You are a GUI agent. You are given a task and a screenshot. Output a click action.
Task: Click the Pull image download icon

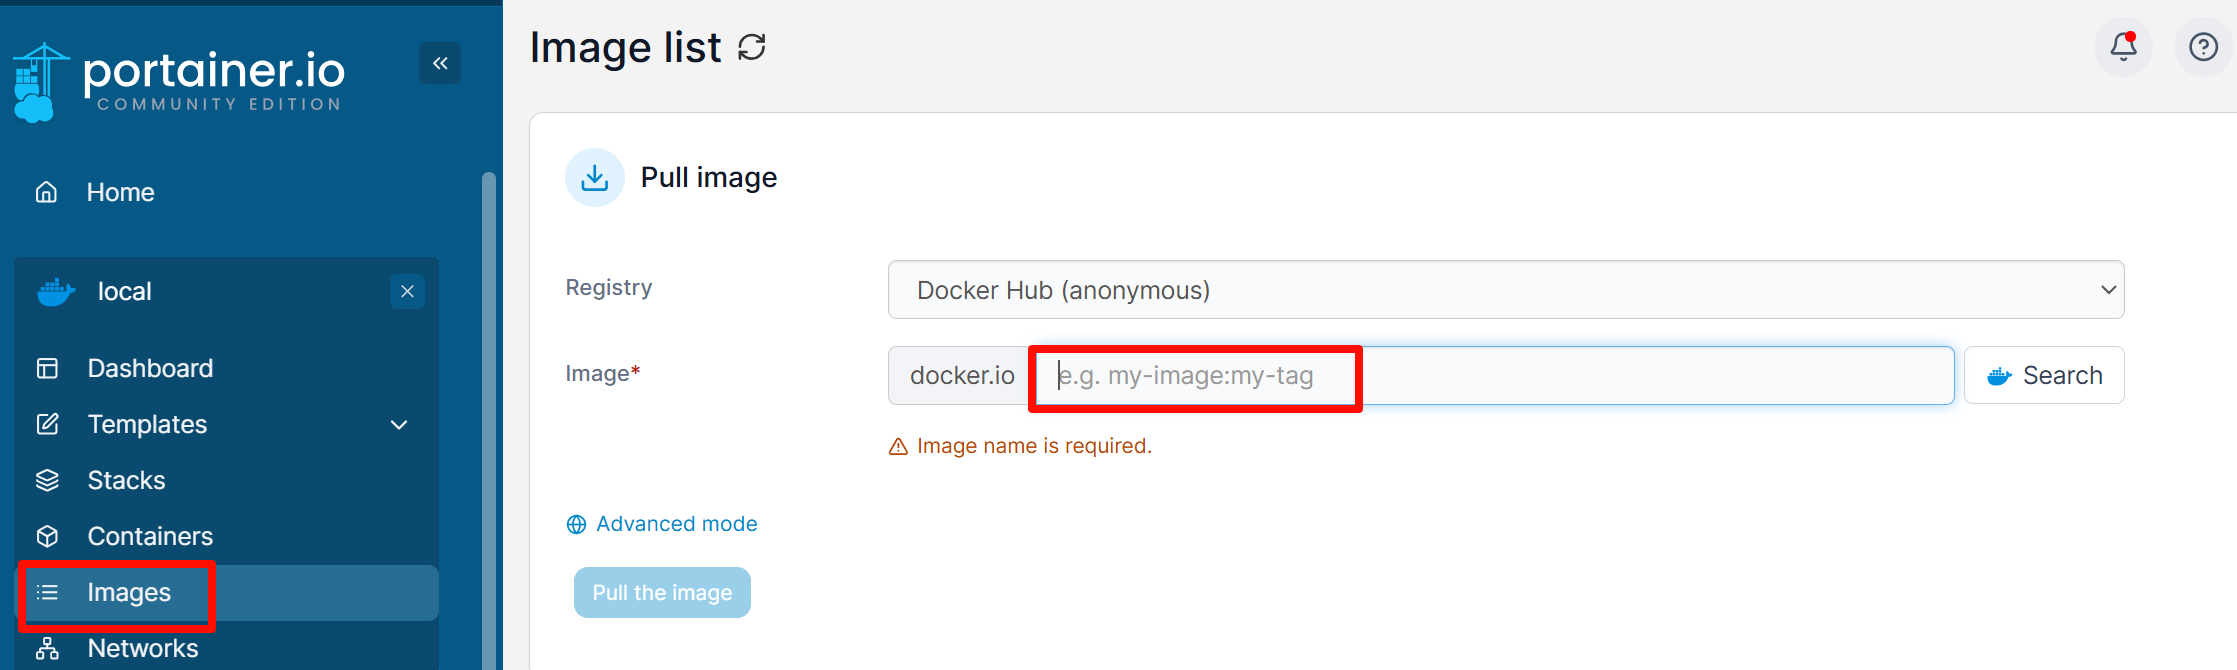595,178
